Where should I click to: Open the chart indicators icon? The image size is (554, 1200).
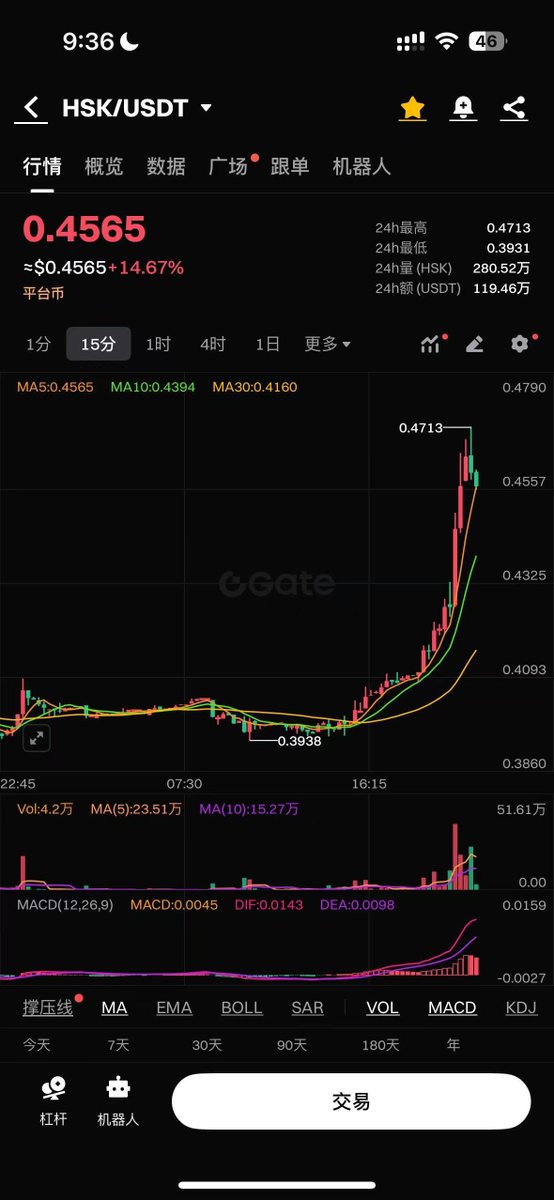tap(431, 344)
